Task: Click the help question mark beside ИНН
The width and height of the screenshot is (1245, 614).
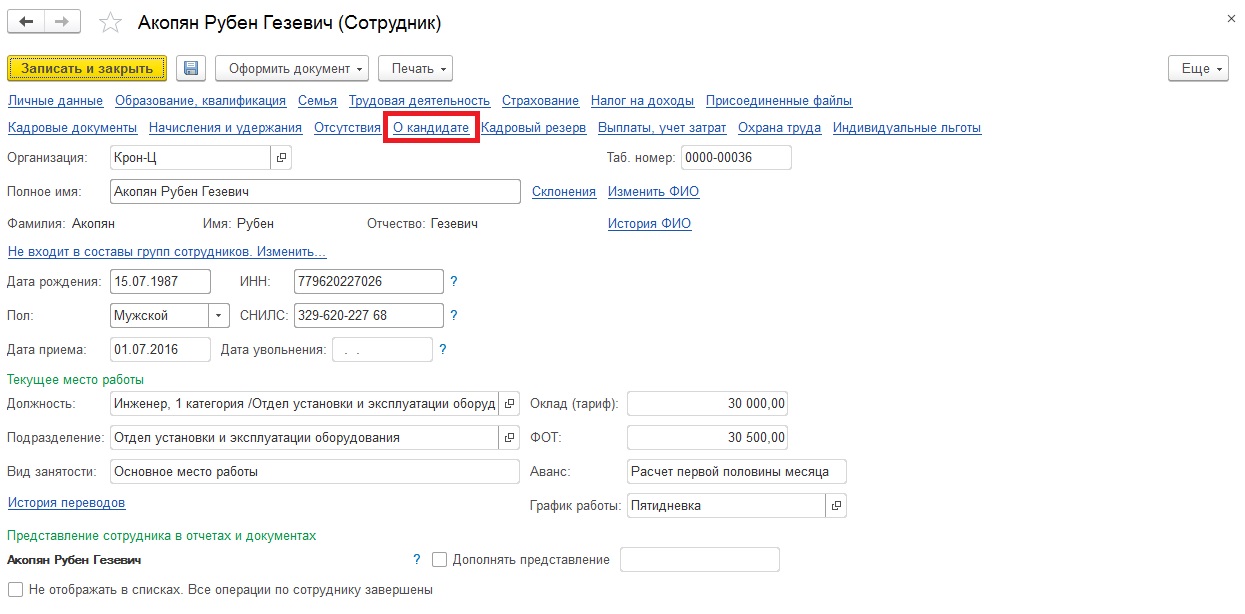Action: coord(454,282)
